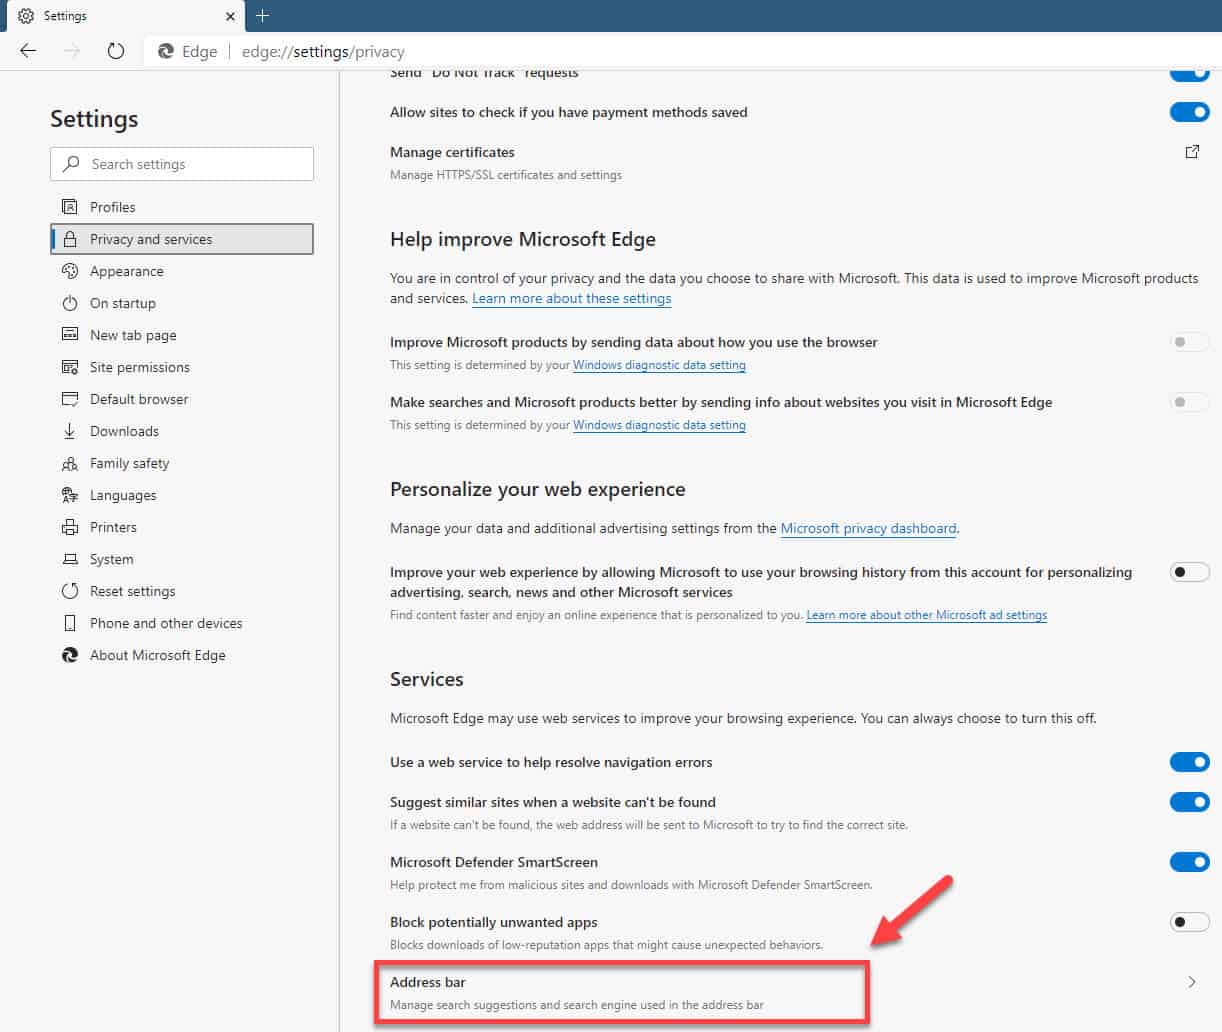1222x1032 pixels.
Task: Enable browsing history personalization switch
Action: pyautogui.click(x=1190, y=572)
